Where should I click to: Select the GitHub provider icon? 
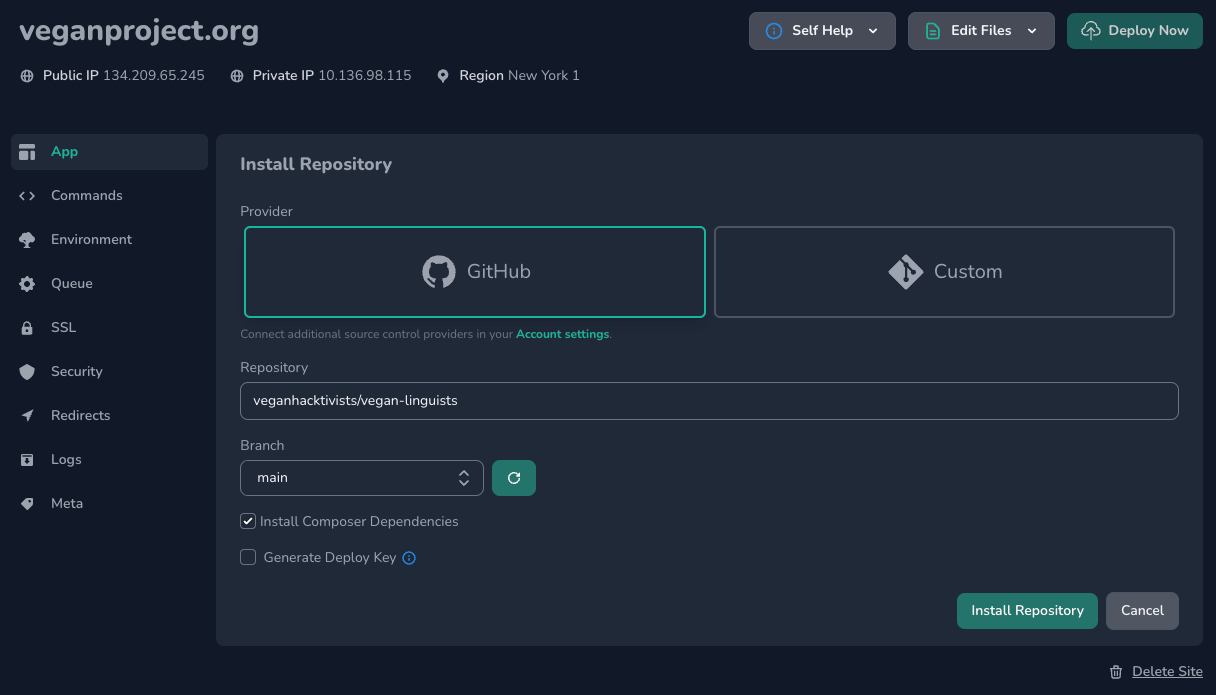(438, 271)
